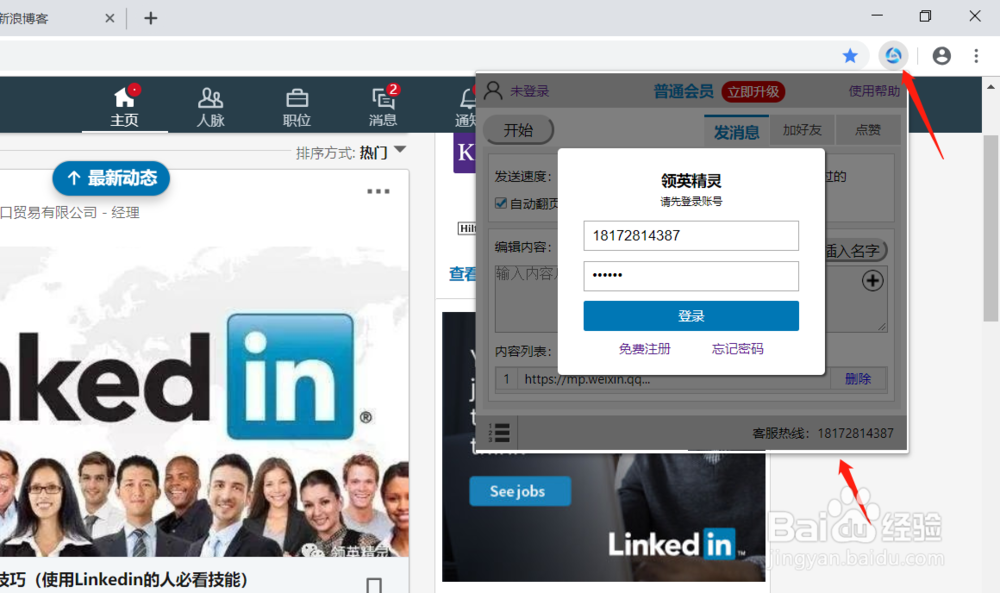Open Chrome's three-dot menu
The width and height of the screenshot is (1000, 593).
click(x=976, y=56)
